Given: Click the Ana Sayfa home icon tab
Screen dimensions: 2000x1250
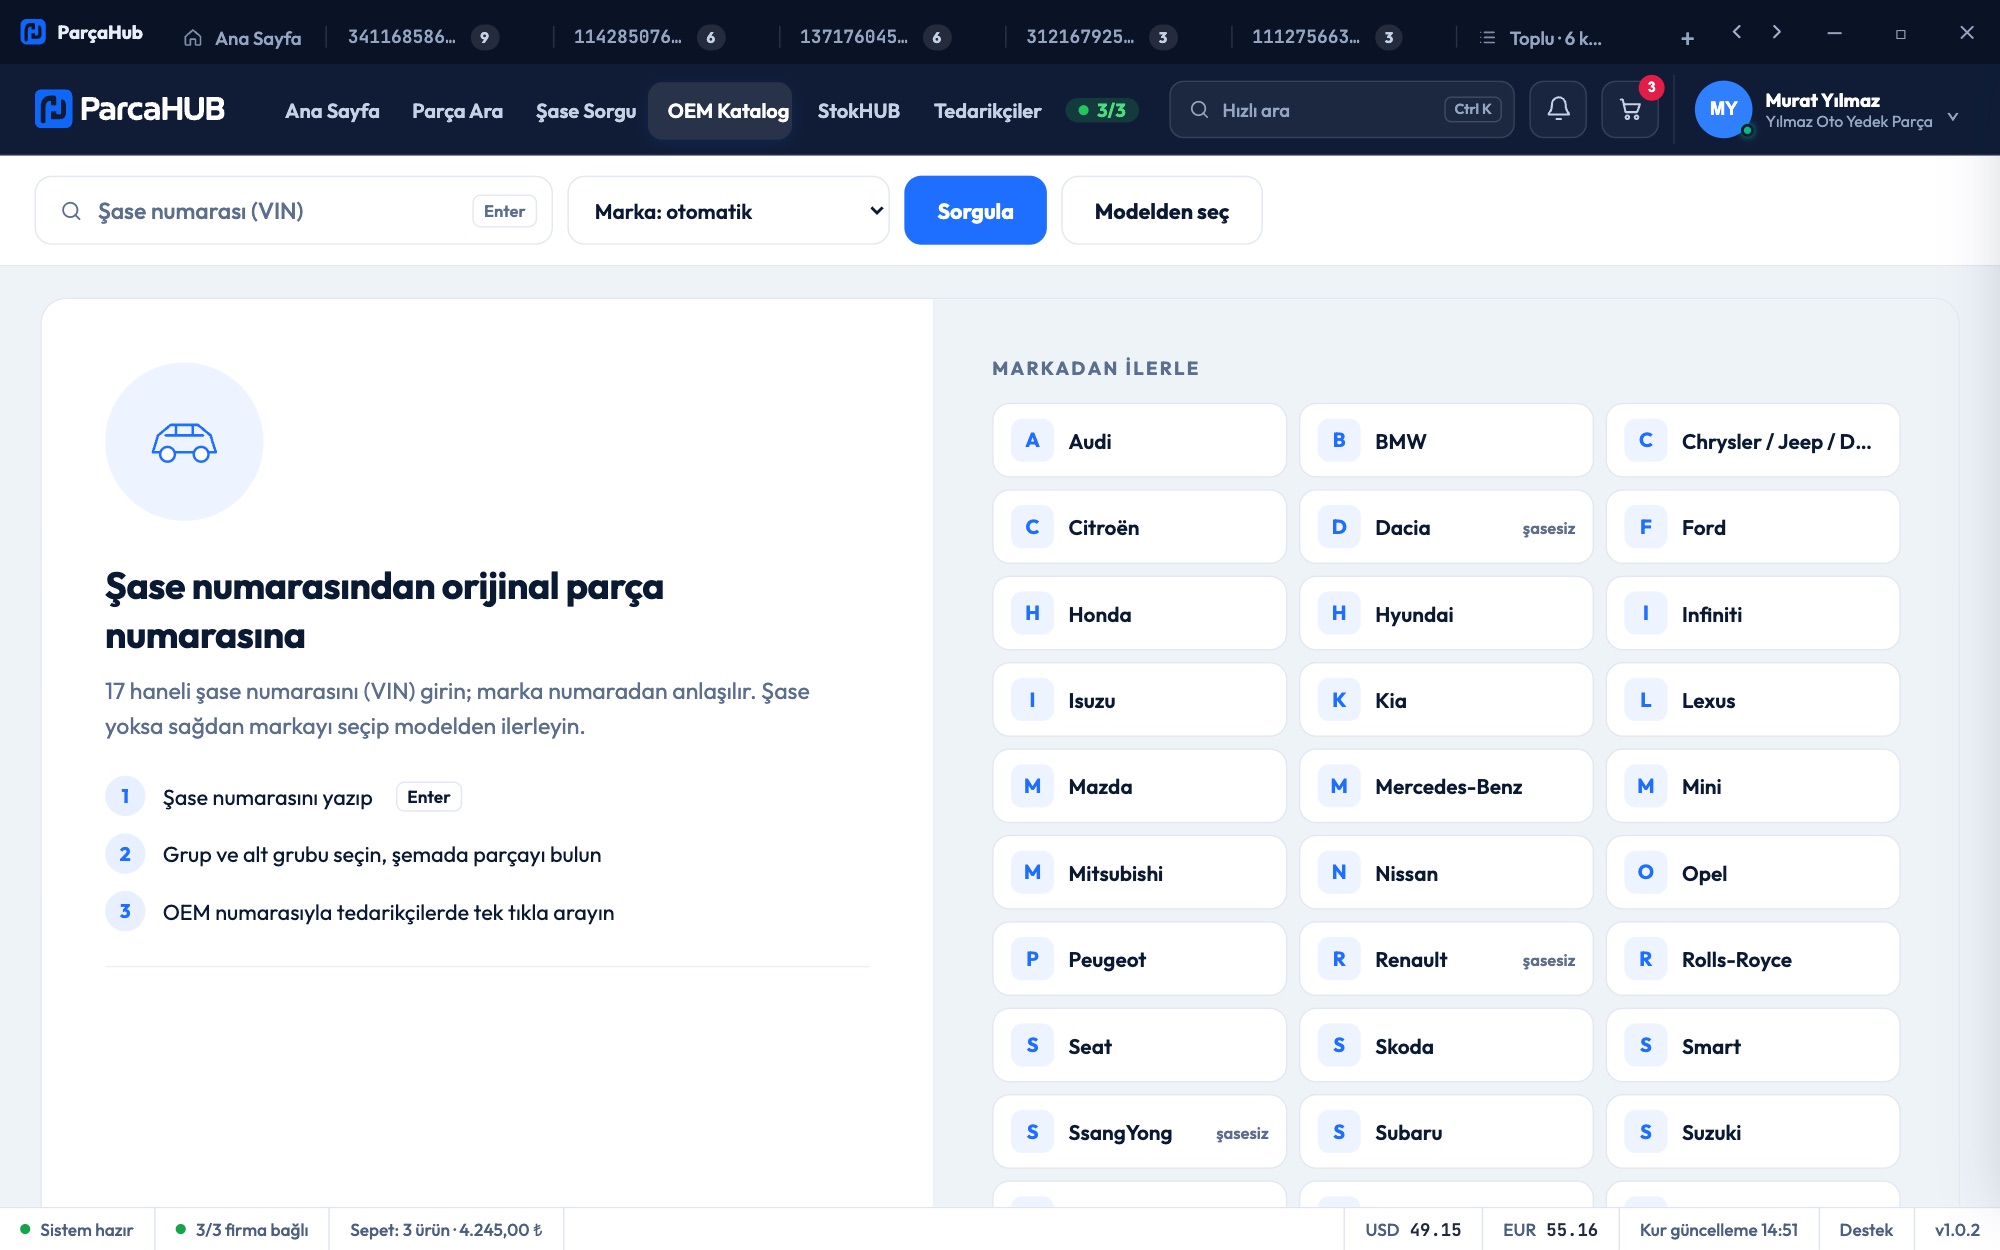Looking at the screenshot, I should [x=242, y=38].
